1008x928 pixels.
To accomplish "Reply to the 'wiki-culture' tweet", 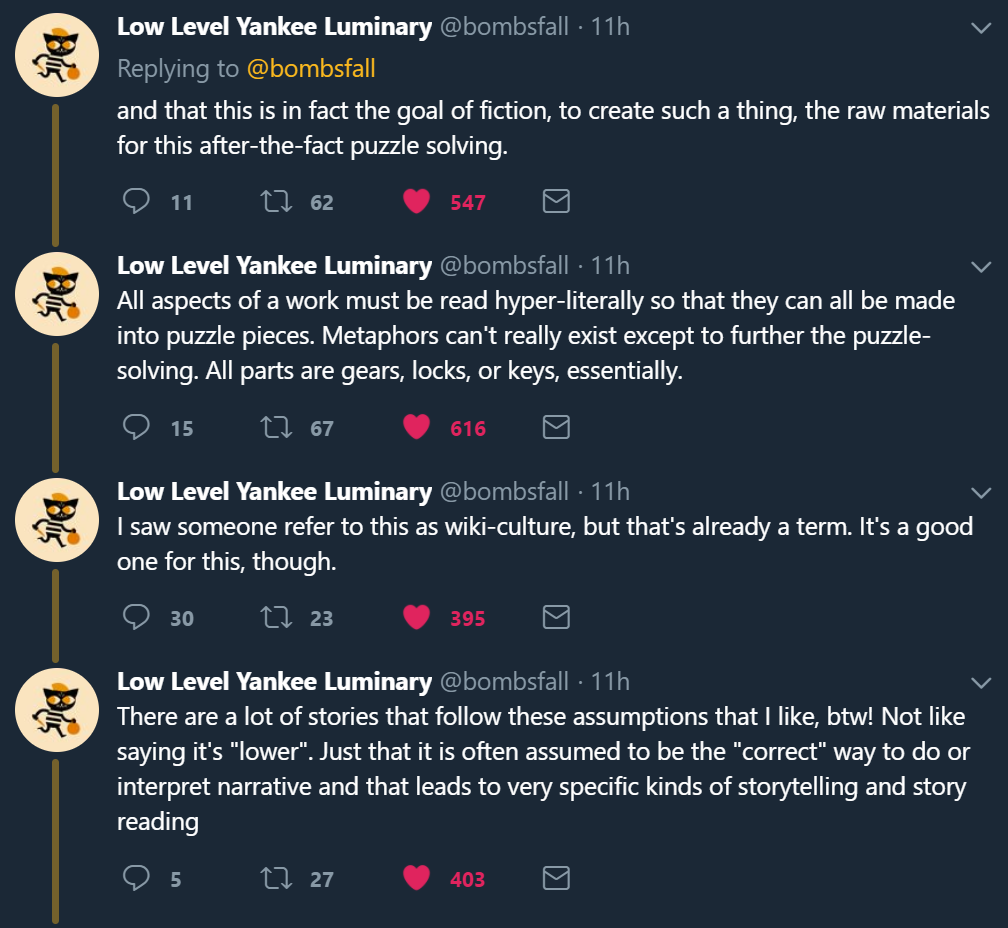I will (135, 617).
